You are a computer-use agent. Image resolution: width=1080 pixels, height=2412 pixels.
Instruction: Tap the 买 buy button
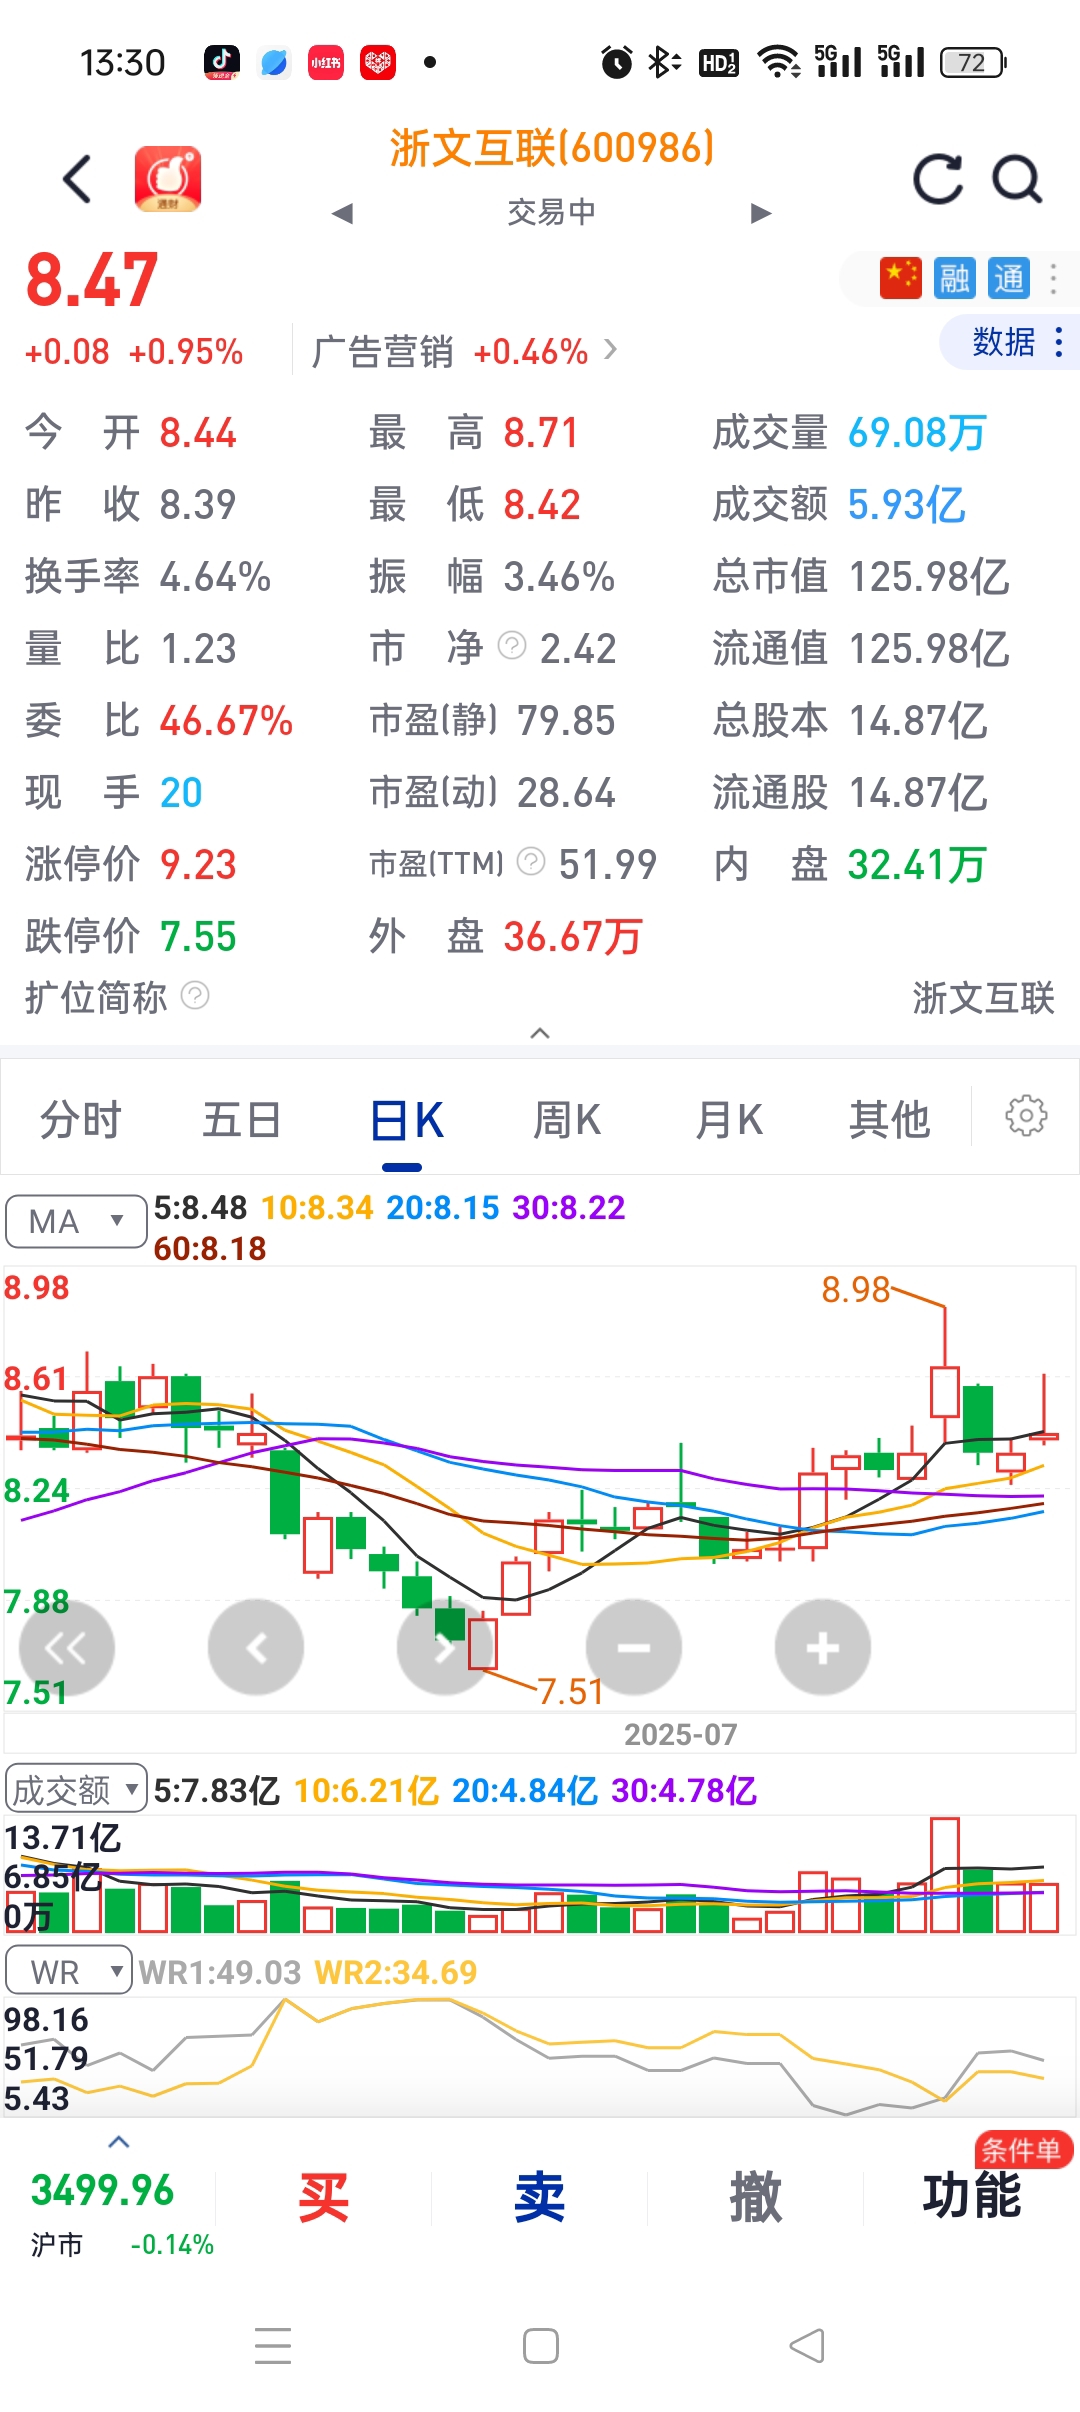(324, 2198)
